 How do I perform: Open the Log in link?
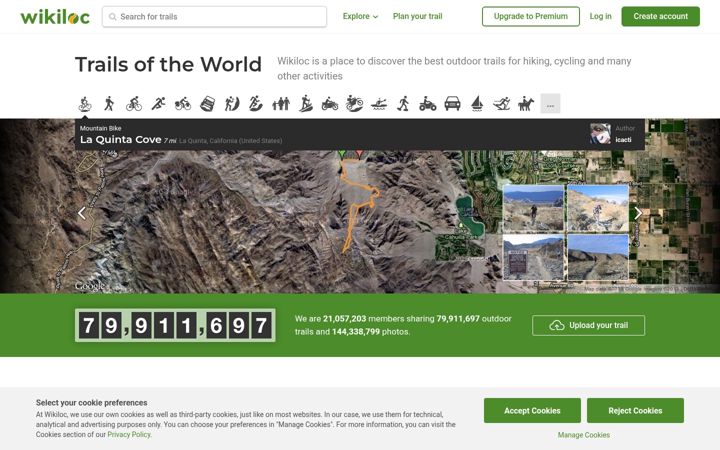pyautogui.click(x=601, y=17)
